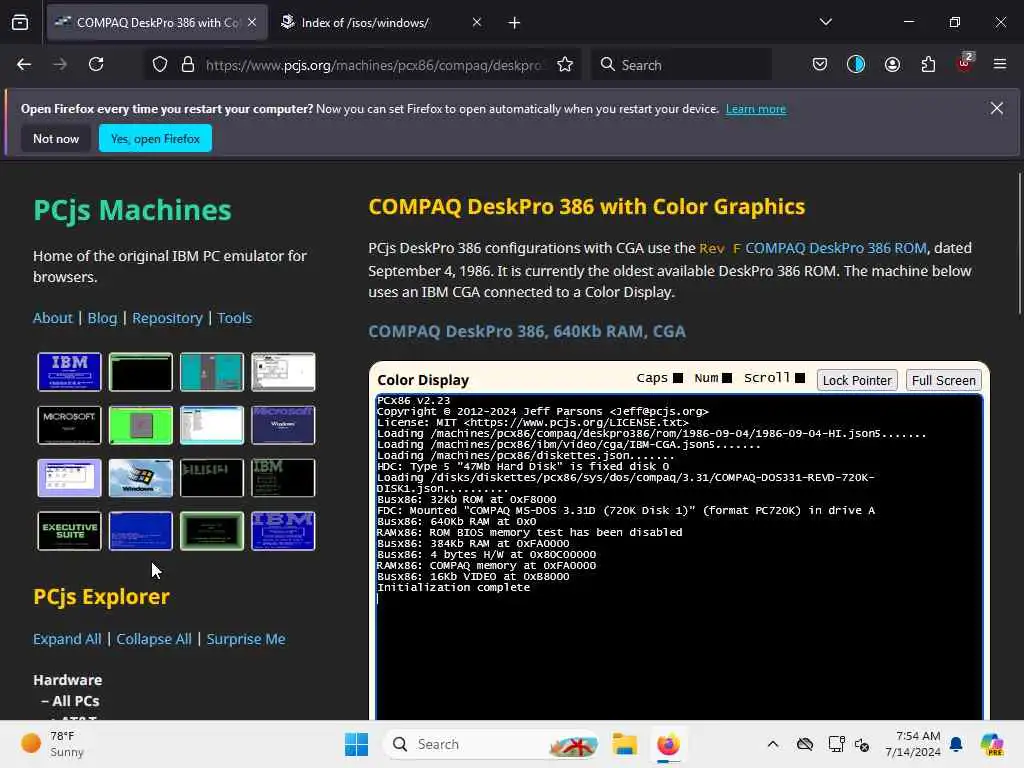Reload the current page
Screen dimensions: 1024x768
click(x=96, y=65)
